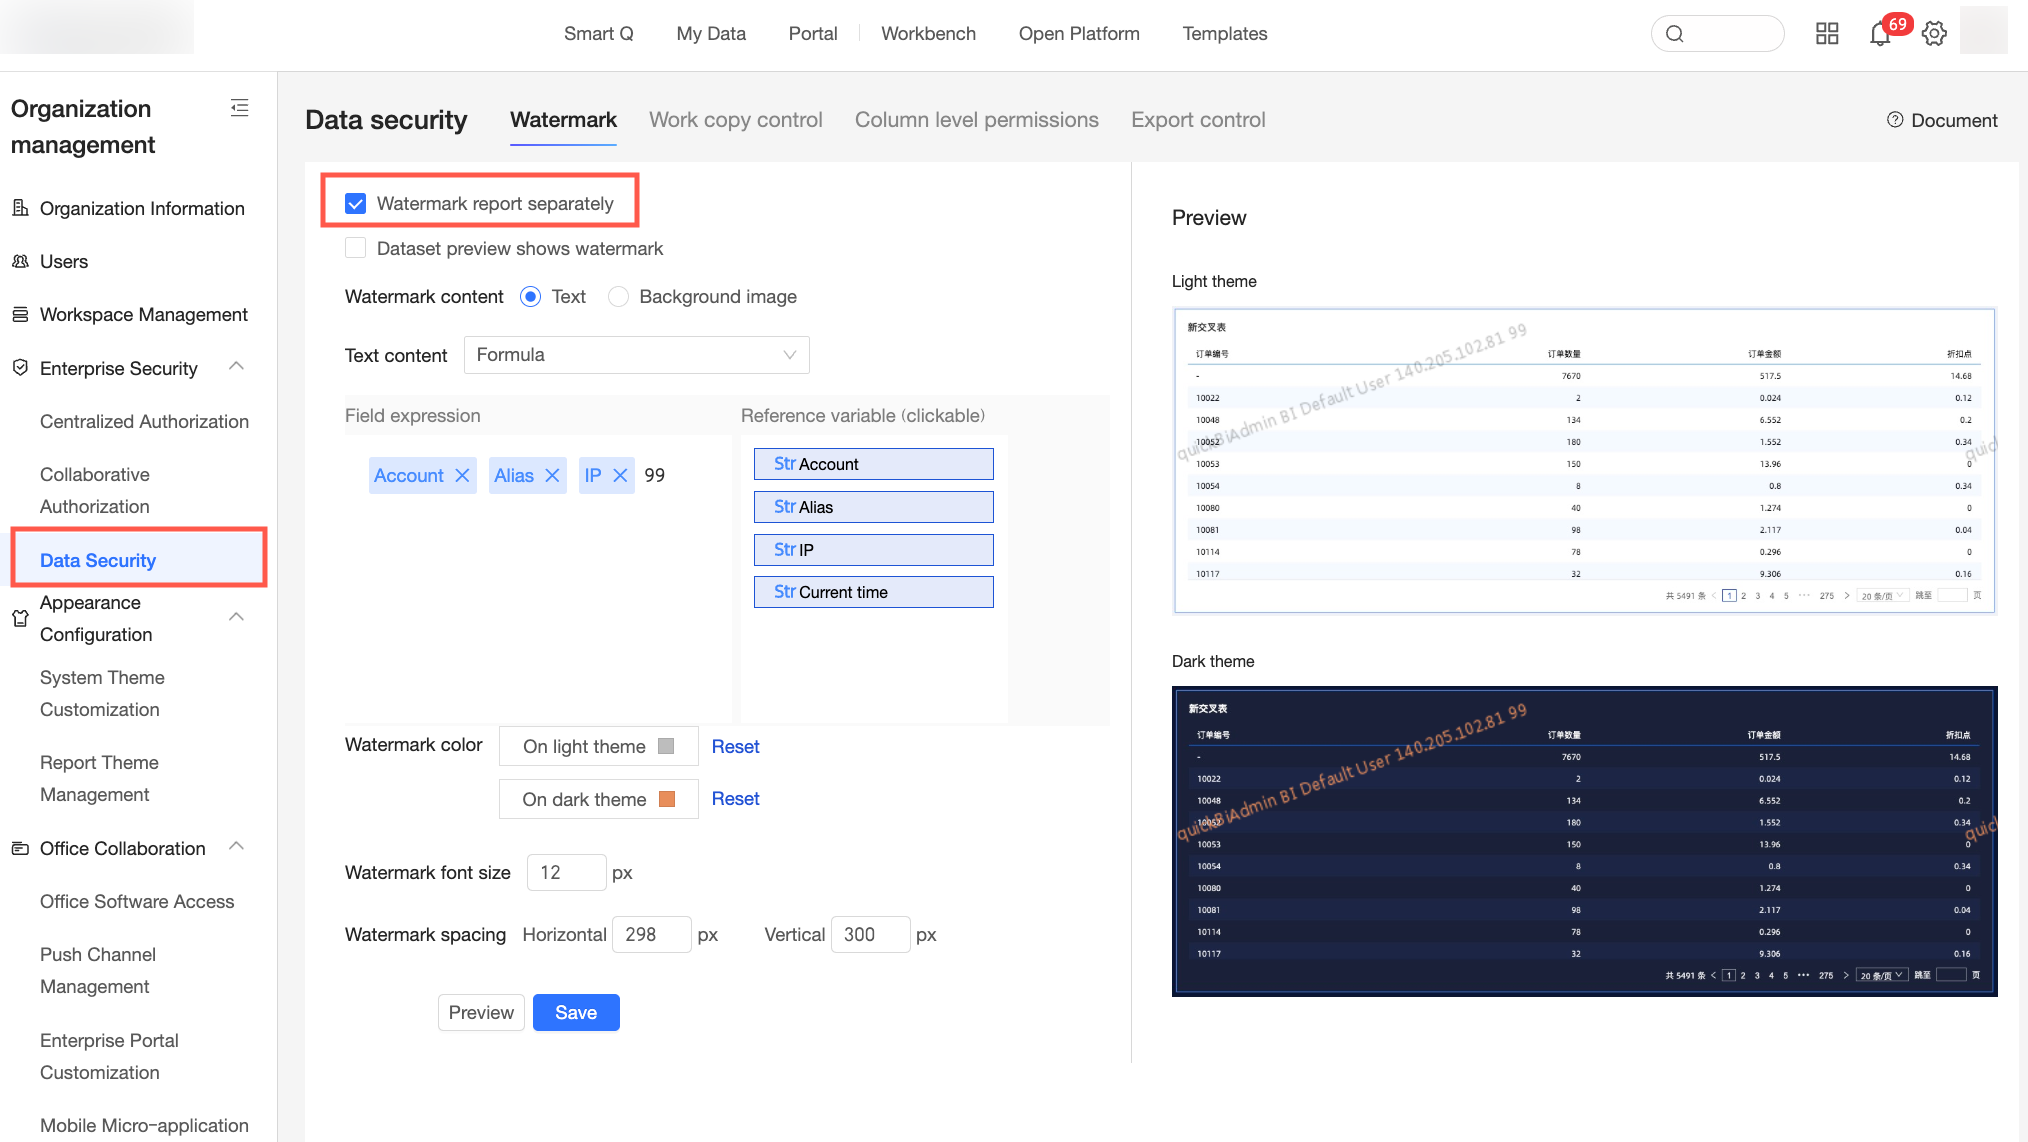Remove the Alias tag from expression

552,476
